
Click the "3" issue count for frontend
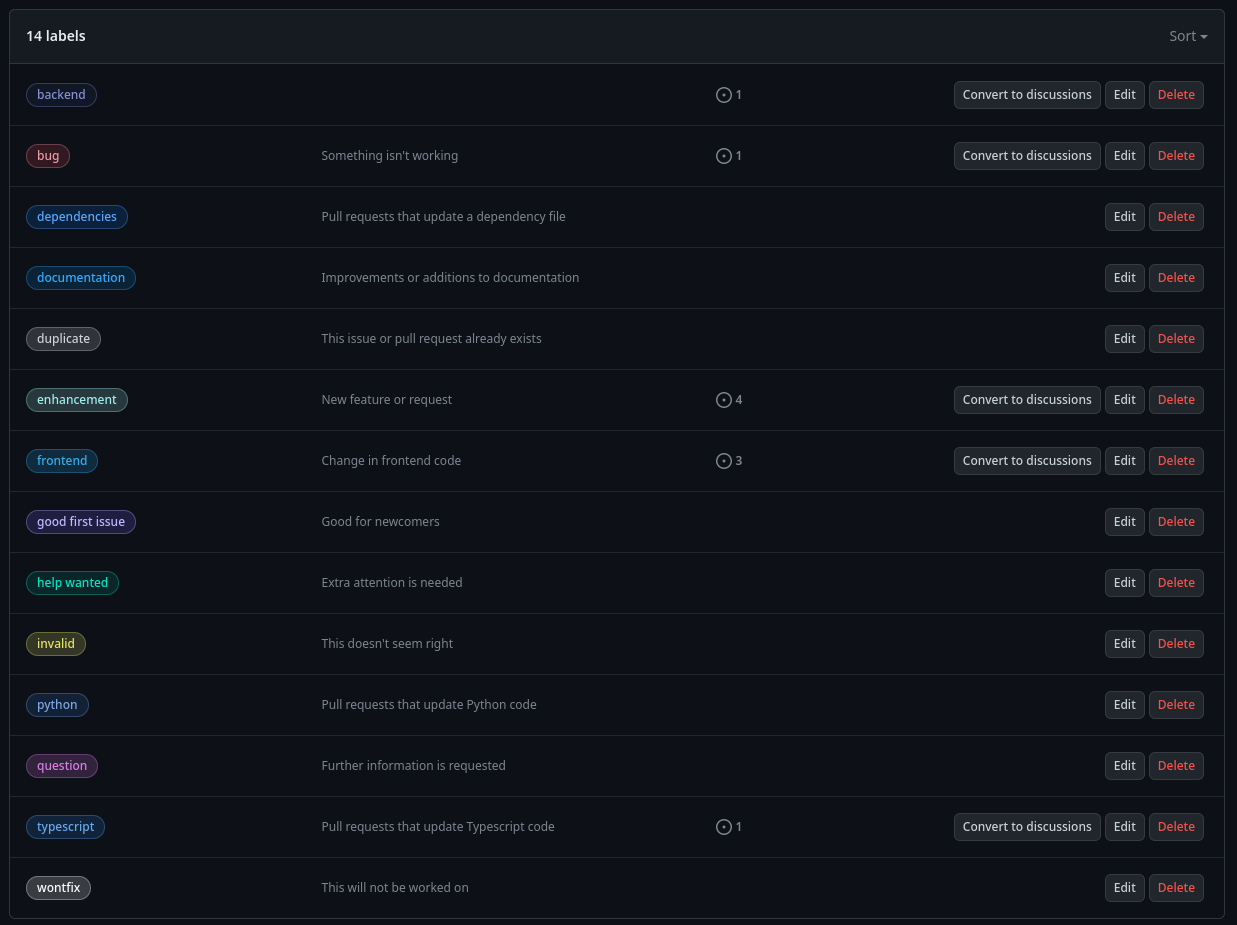pyautogui.click(x=739, y=460)
